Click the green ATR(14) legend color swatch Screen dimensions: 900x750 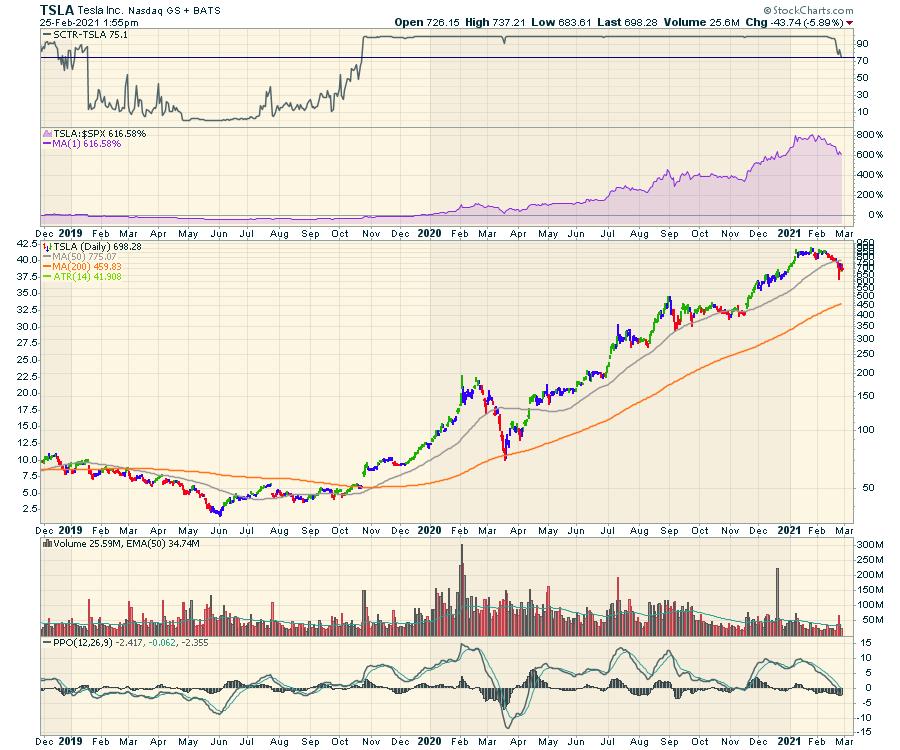[x=45, y=278]
